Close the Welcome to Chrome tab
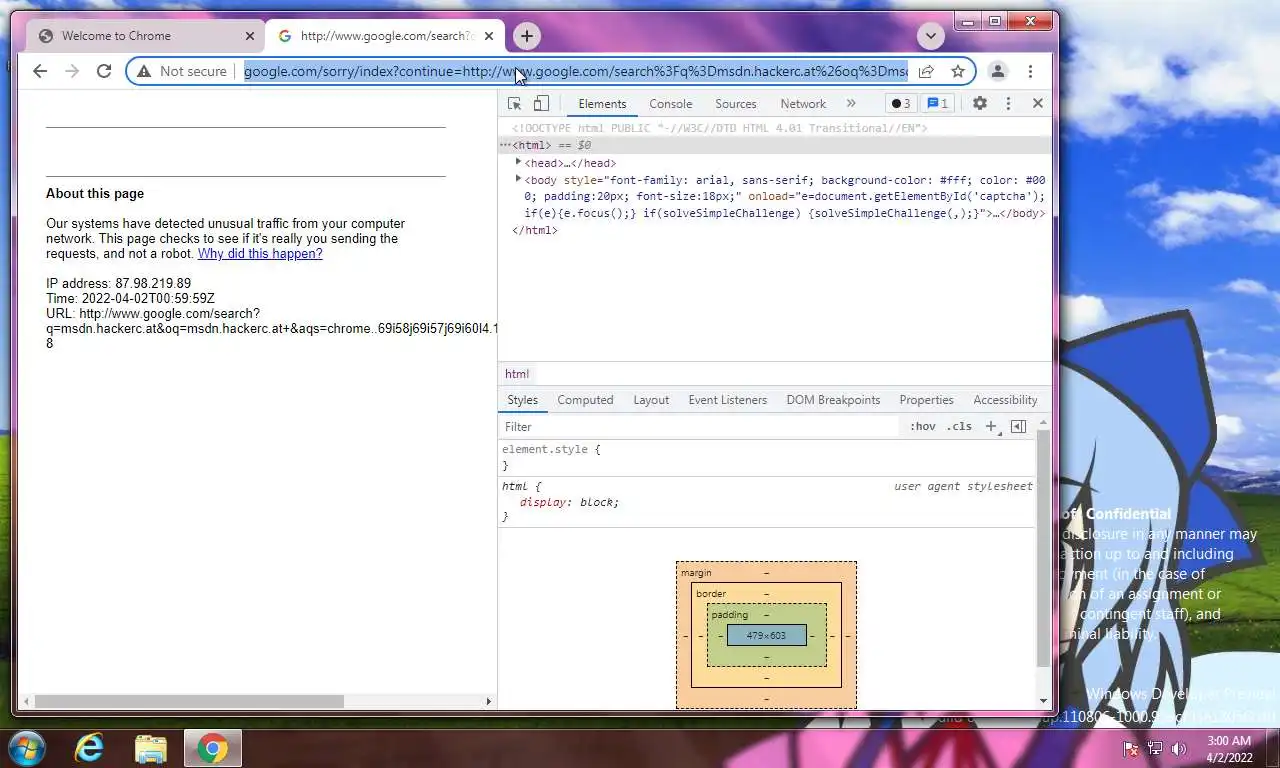Image resolution: width=1280 pixels, height=768 pixels. [x=250, y=36]
